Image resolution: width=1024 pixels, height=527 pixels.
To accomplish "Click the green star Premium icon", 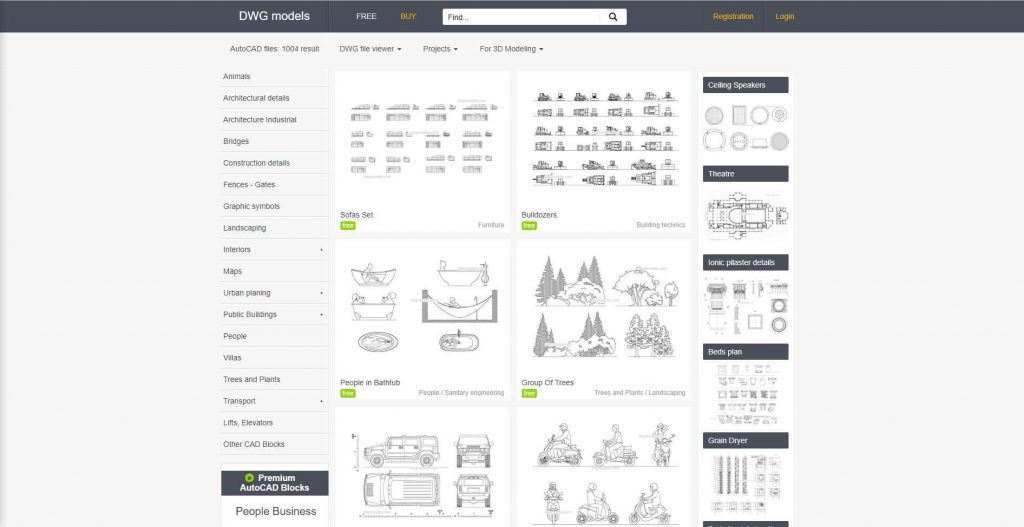I will coord(249,478).
